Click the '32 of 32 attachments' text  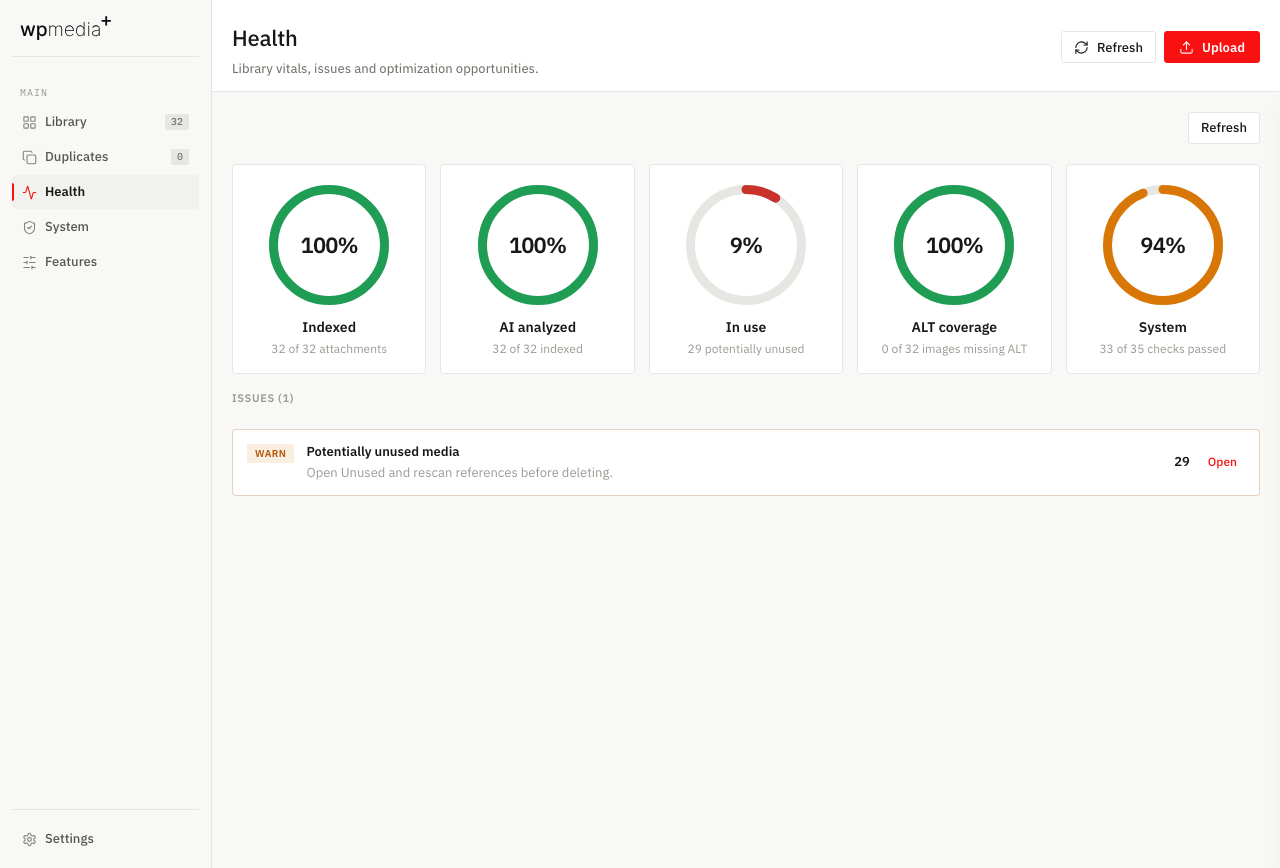(329, 349)
